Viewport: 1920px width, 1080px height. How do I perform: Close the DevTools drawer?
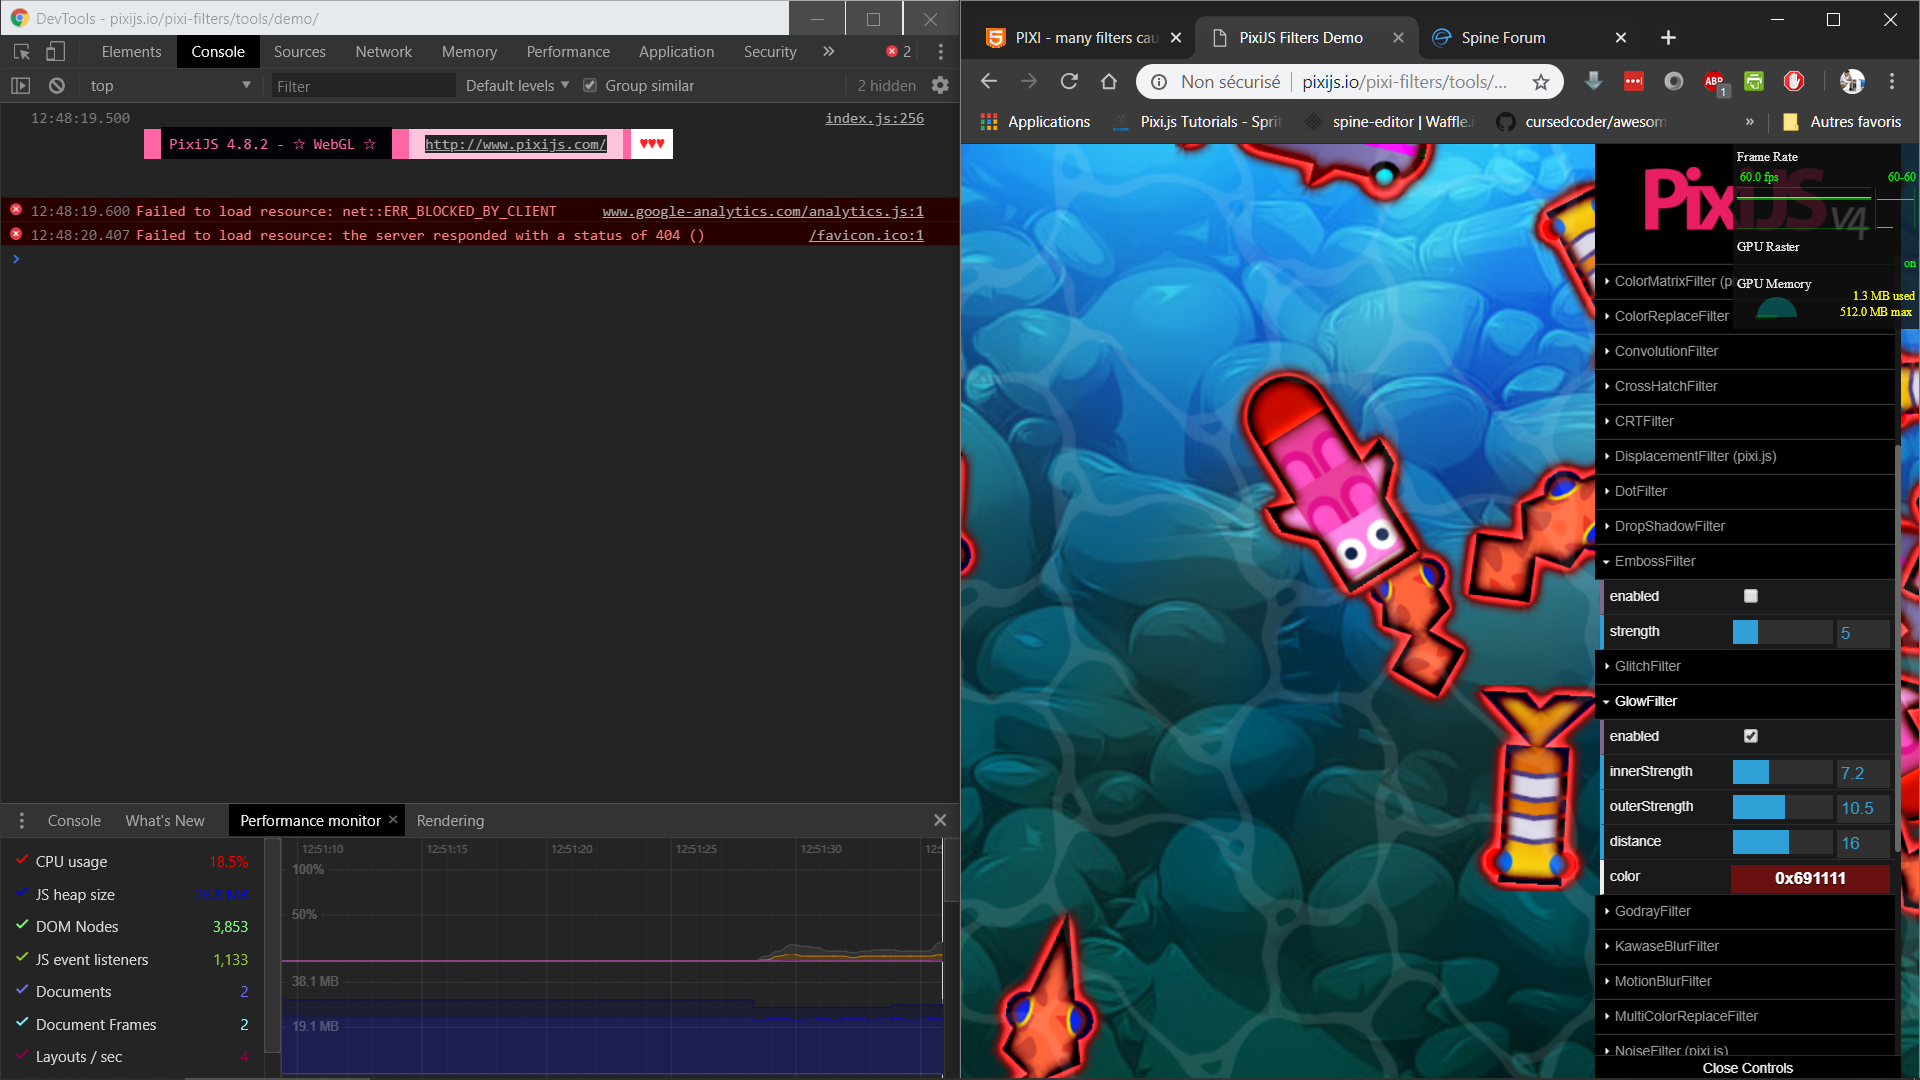pos(940,820)
